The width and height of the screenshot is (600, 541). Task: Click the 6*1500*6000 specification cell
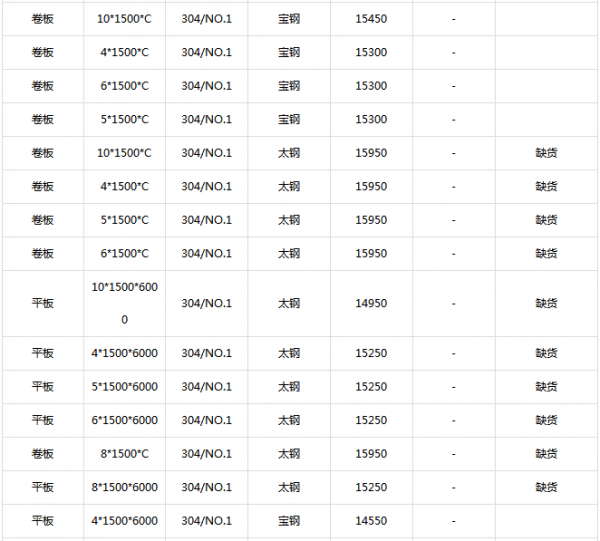point(124,420)
